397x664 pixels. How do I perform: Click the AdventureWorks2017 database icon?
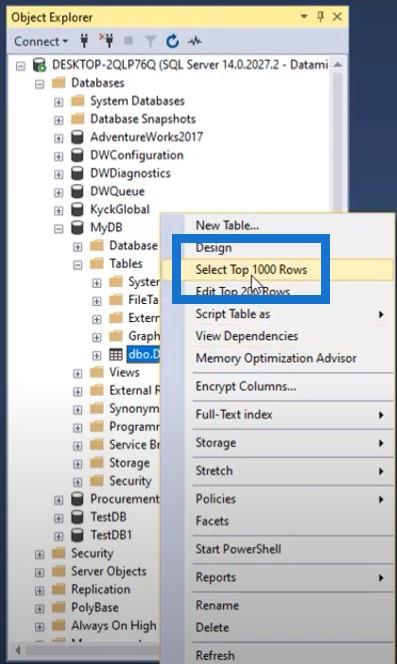point(77,137)
